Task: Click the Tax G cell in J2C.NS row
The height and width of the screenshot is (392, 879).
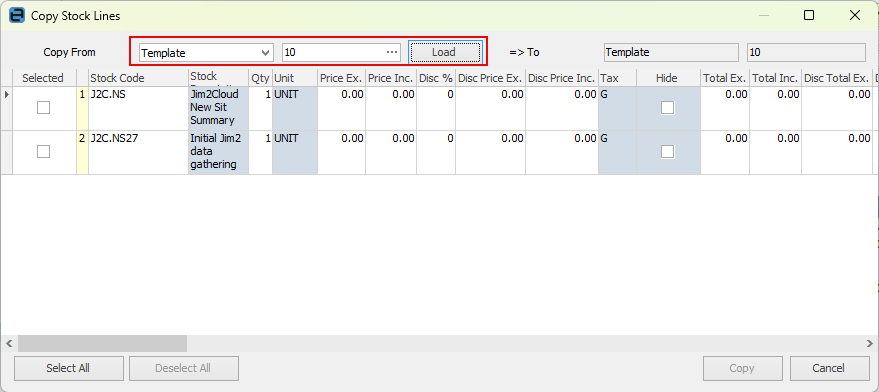Action: tap(617, 108)
